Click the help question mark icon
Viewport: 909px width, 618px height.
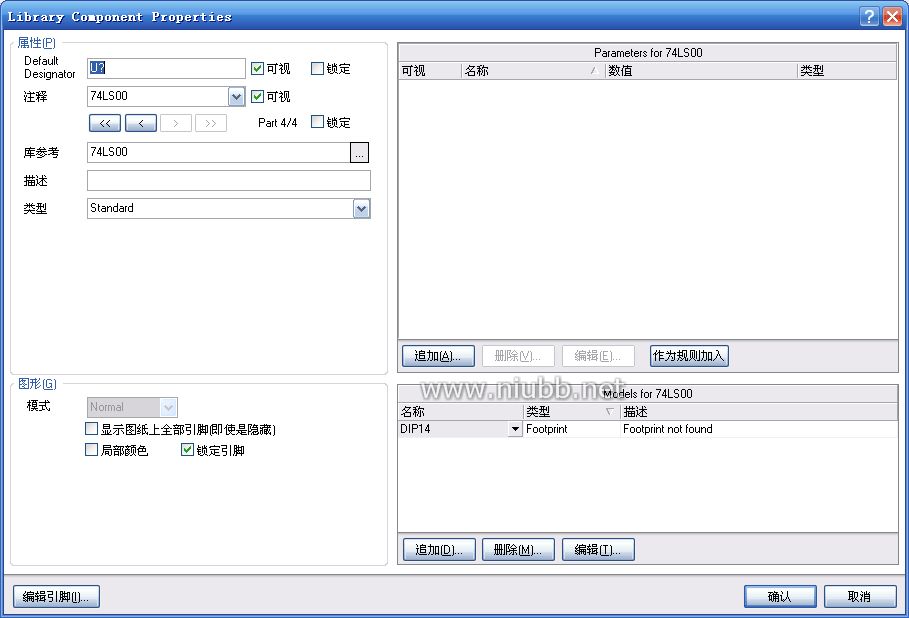click(869, 16)
